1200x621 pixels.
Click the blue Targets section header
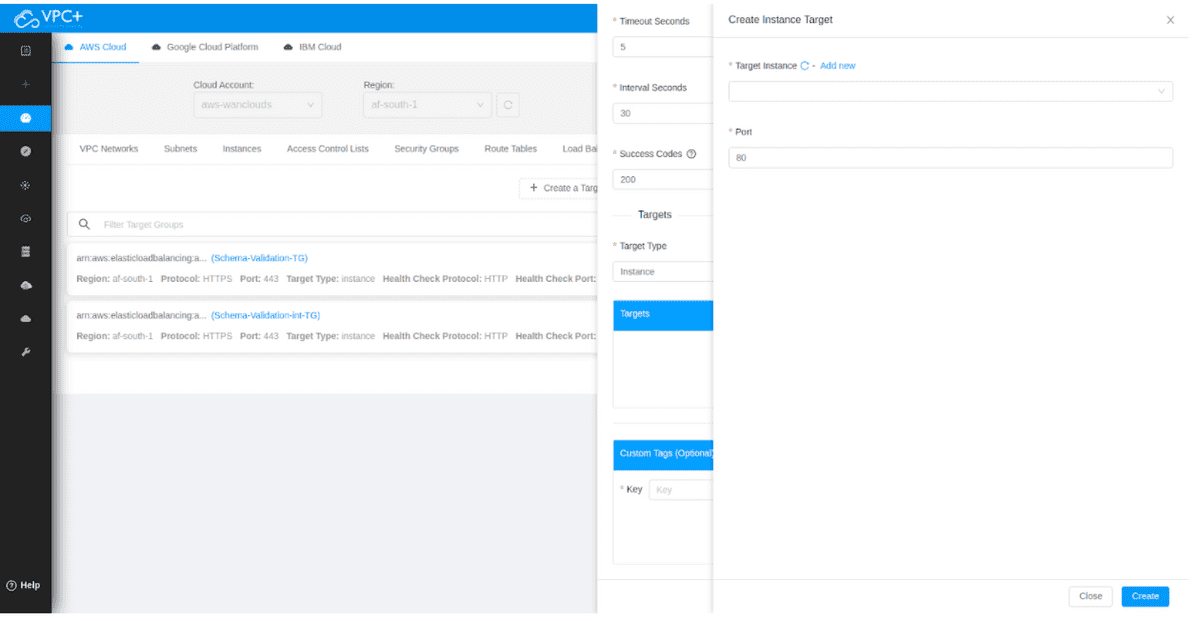[662, 315]
